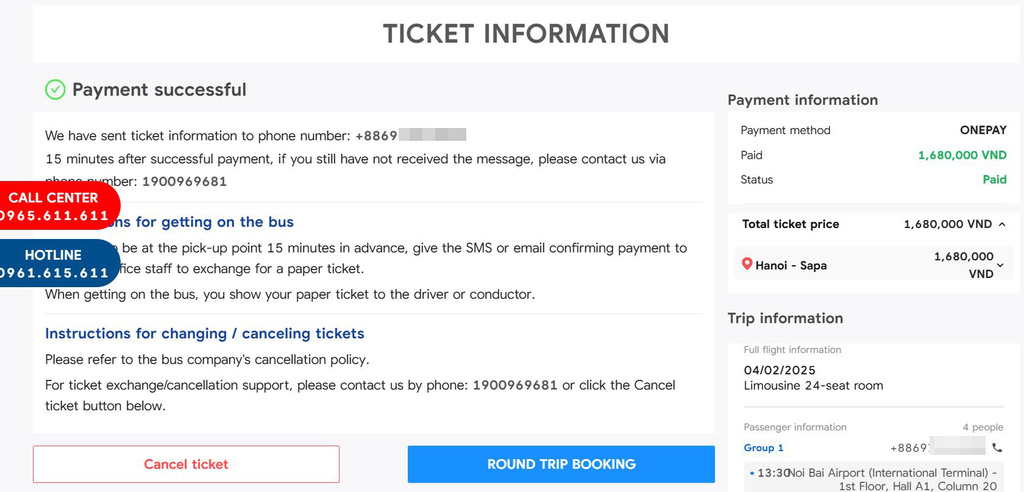1024x492 pixels.
Task: Expand the Hanoi - Sapa price row chevron
Action: point(1000,265)
